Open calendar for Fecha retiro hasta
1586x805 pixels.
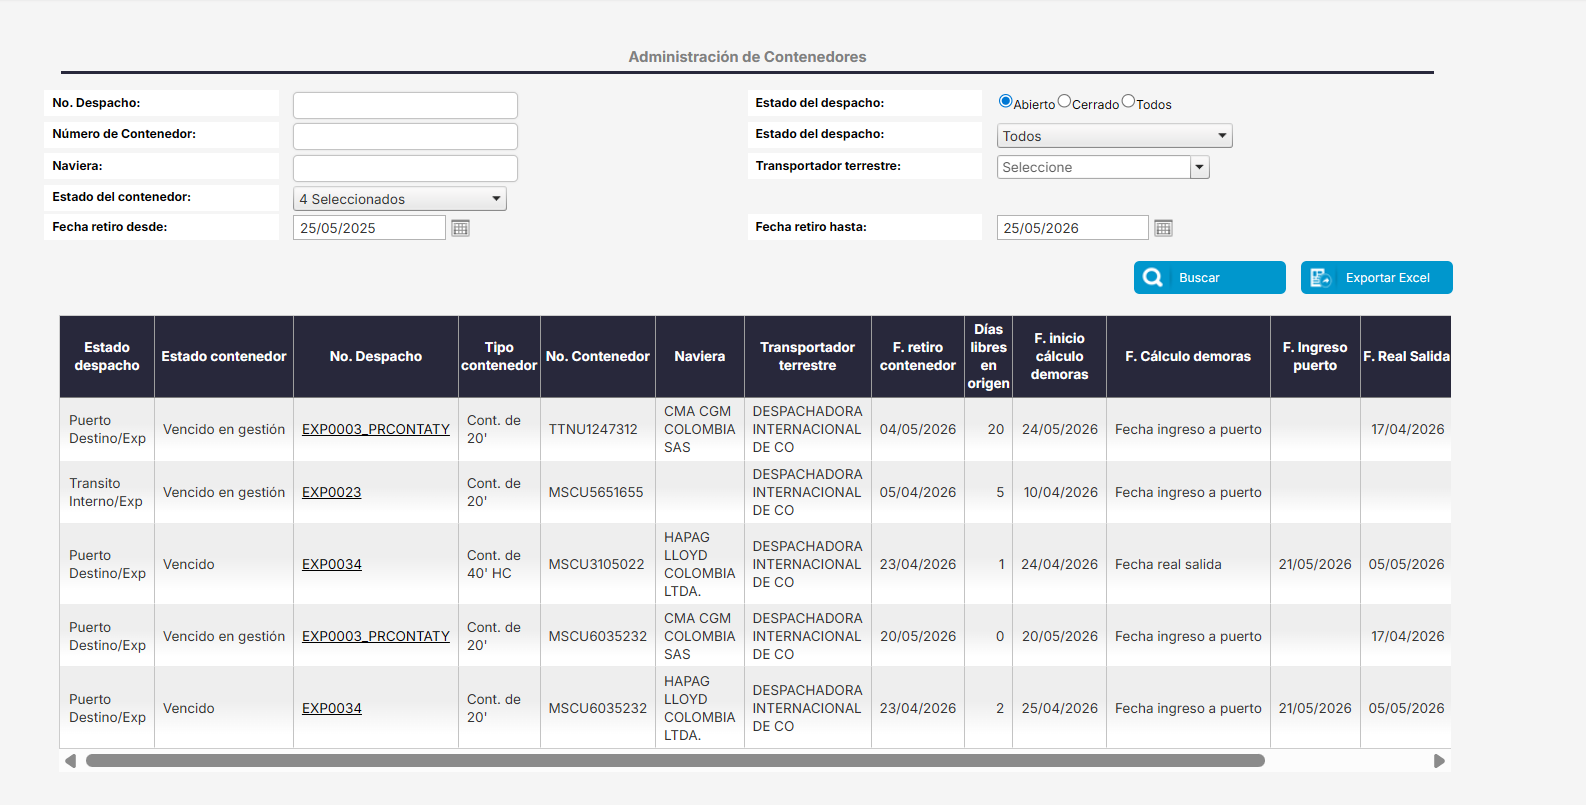point(1163,228)
